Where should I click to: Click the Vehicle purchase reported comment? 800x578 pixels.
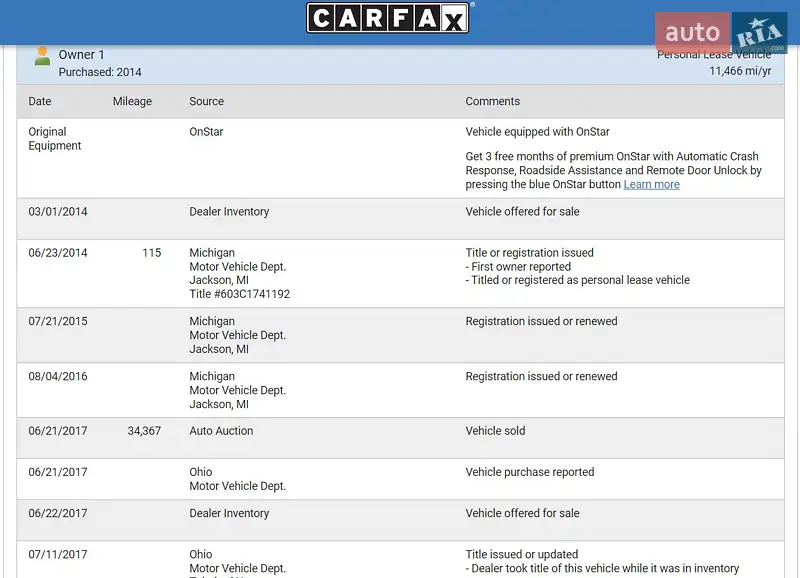pyautogui.click(x=529, y=473)
